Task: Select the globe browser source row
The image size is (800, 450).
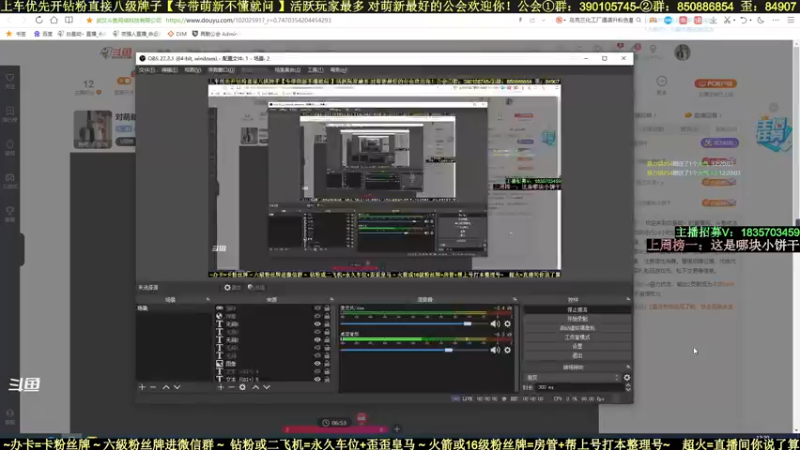Action: click(x=273, y=316)
